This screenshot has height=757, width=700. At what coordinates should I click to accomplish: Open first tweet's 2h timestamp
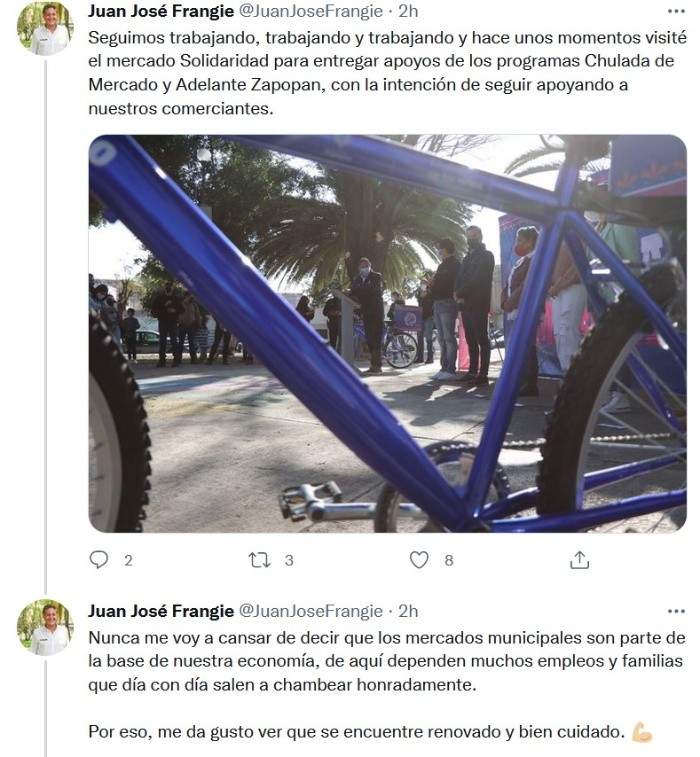click(408, 11)
